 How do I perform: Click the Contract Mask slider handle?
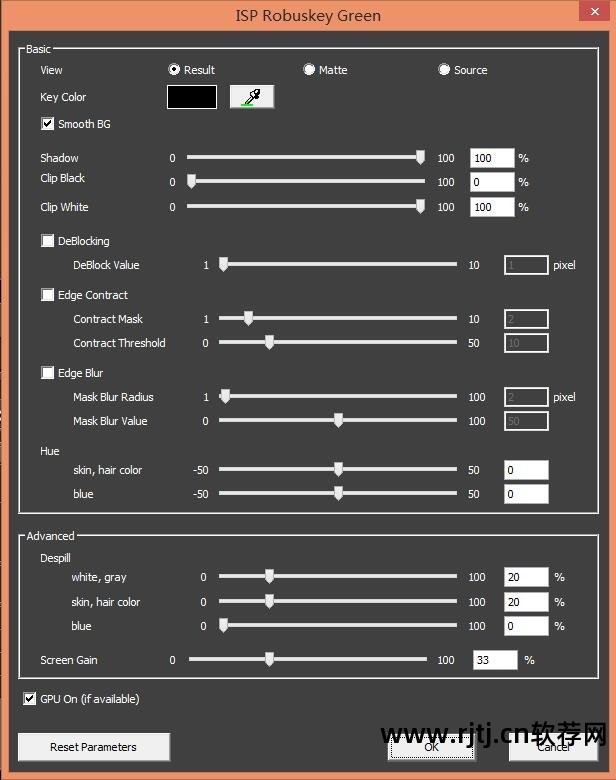click(x=248, y=318)
